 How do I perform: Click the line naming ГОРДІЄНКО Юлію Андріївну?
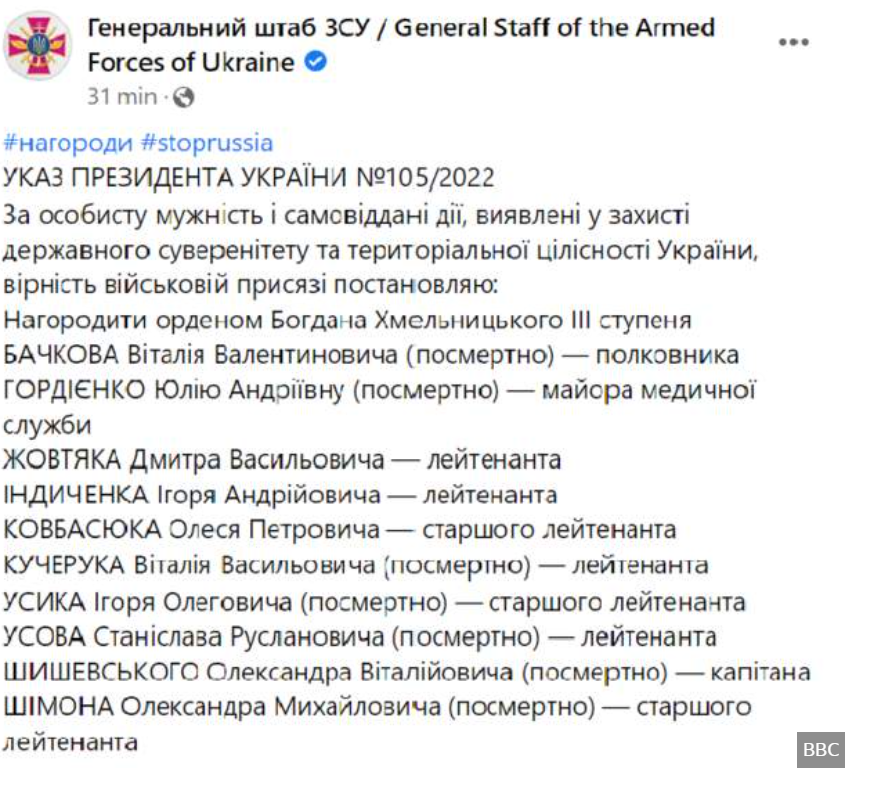[x=378, y=390]
